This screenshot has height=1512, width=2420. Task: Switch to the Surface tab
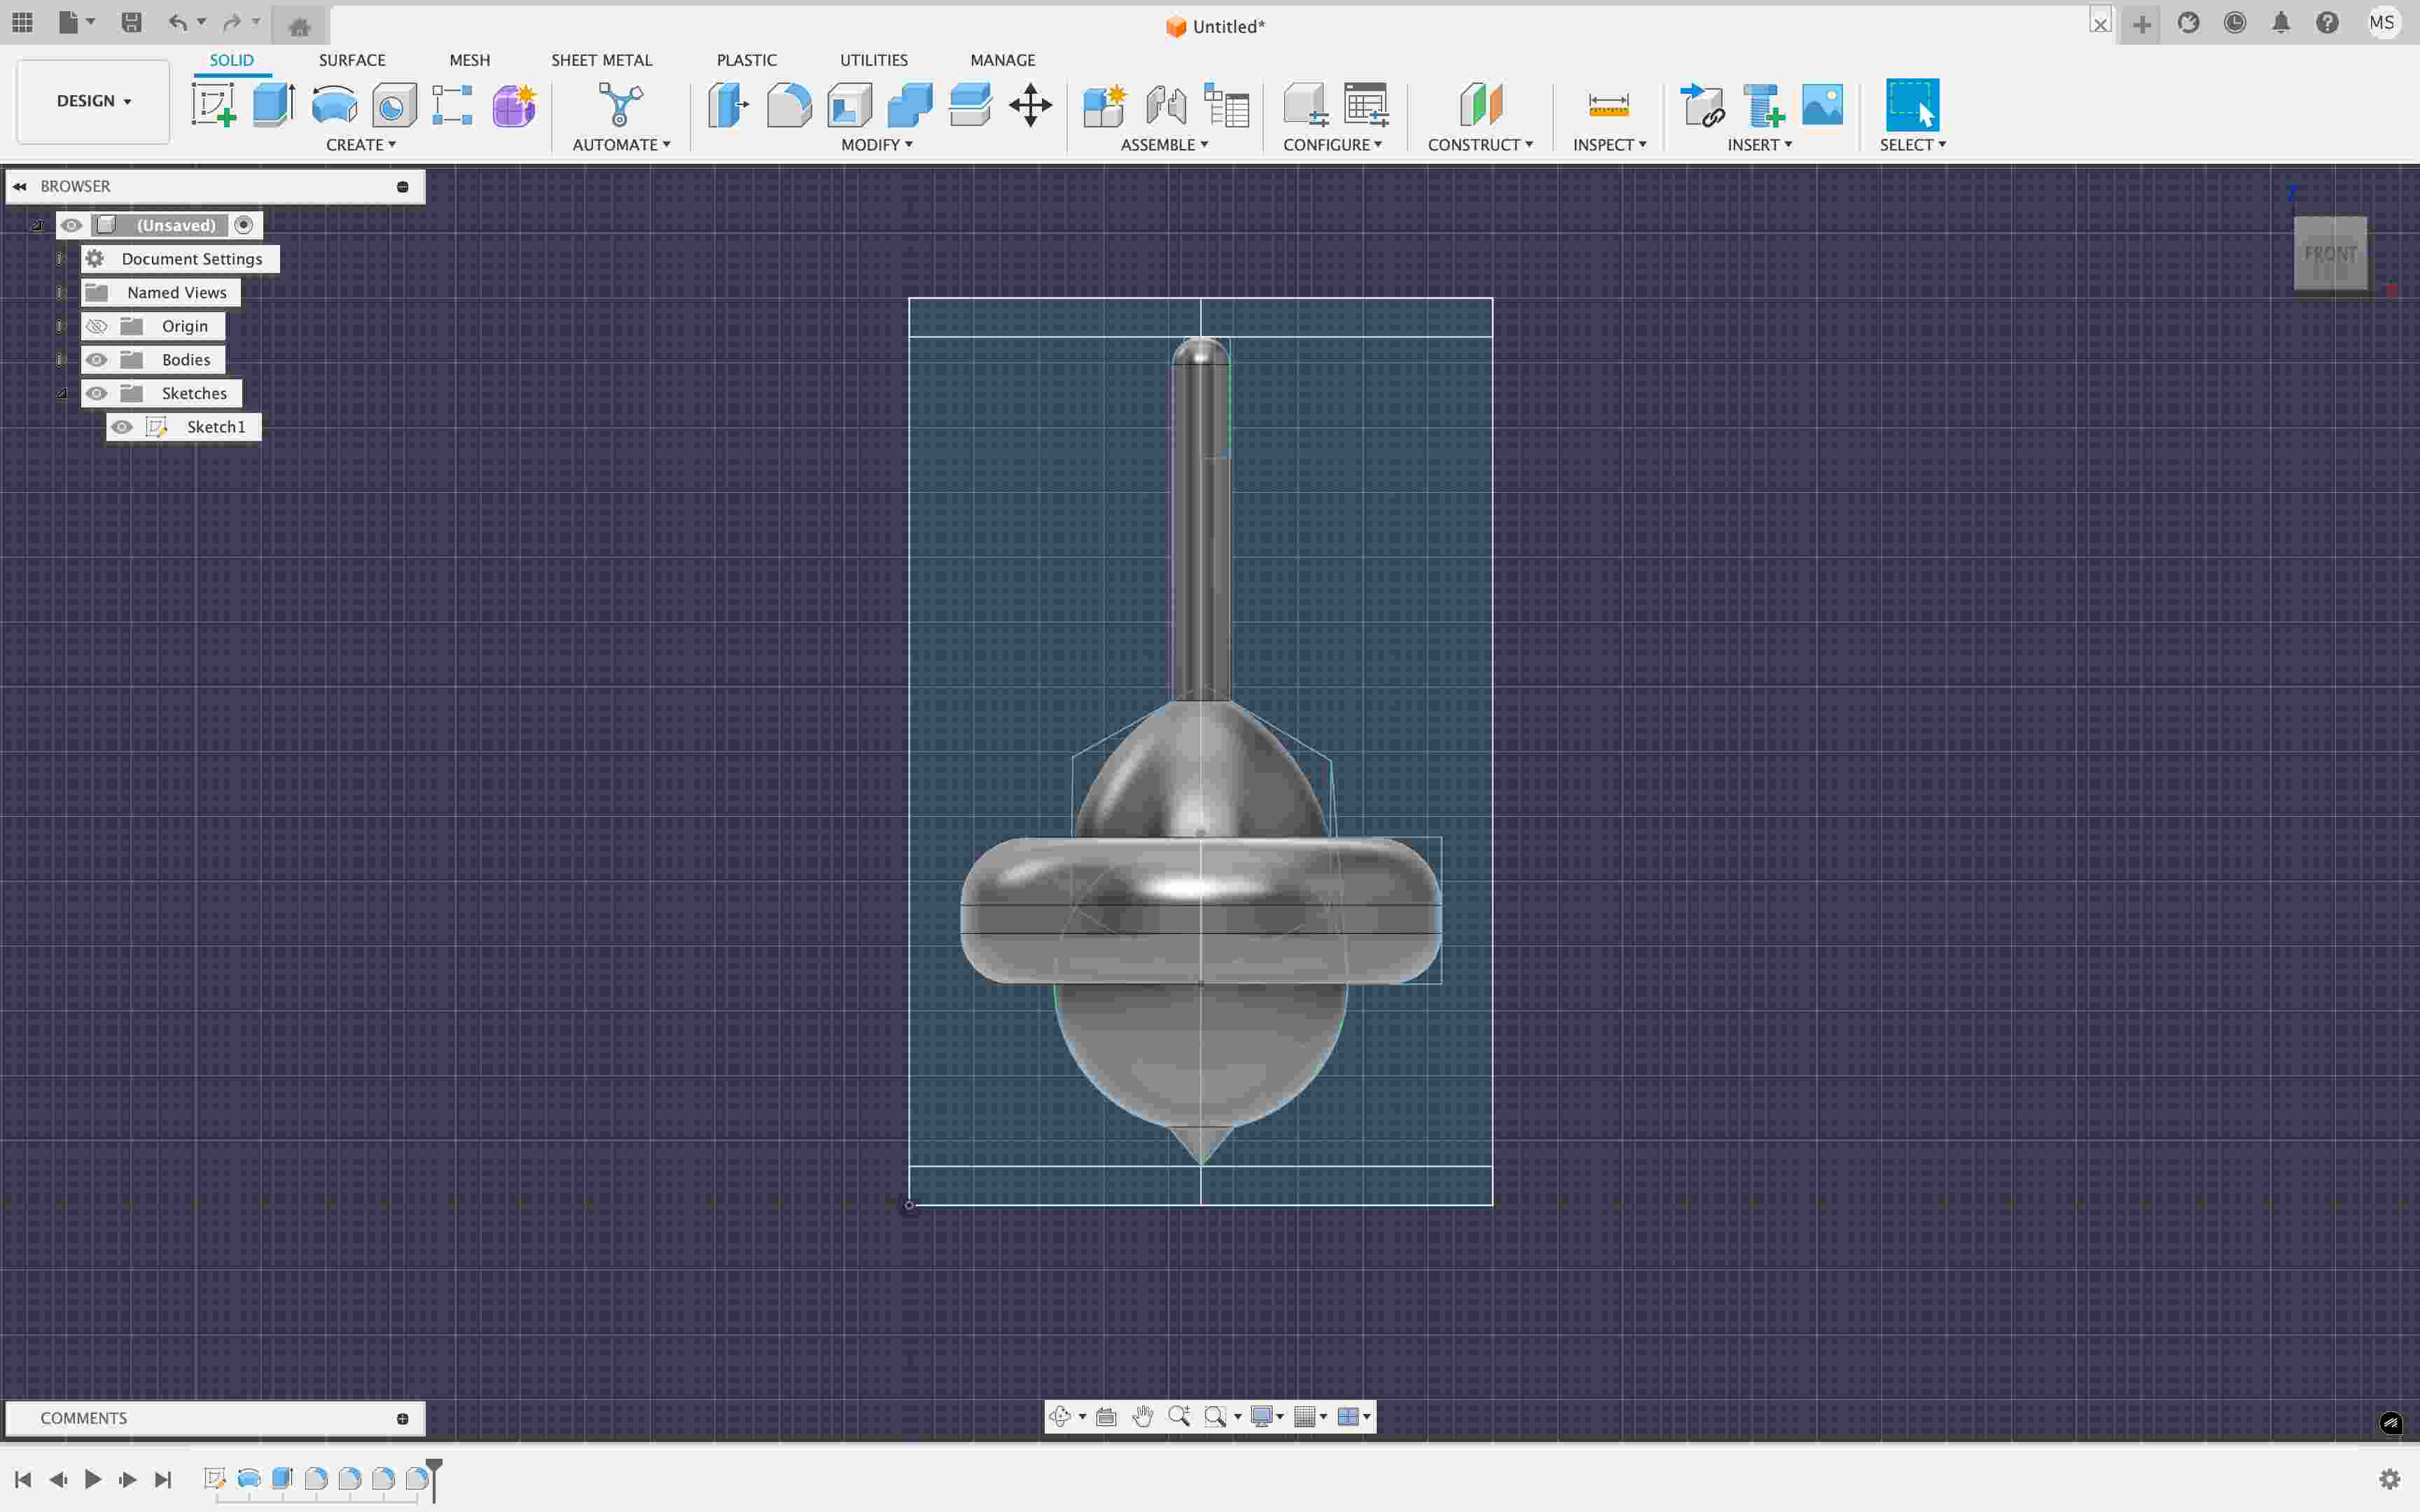352,60
